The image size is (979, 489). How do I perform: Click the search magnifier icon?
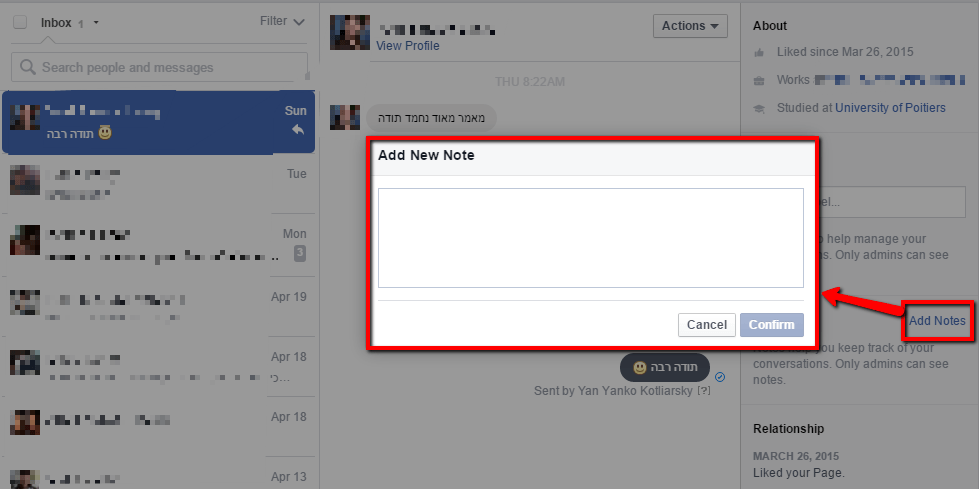27,67
